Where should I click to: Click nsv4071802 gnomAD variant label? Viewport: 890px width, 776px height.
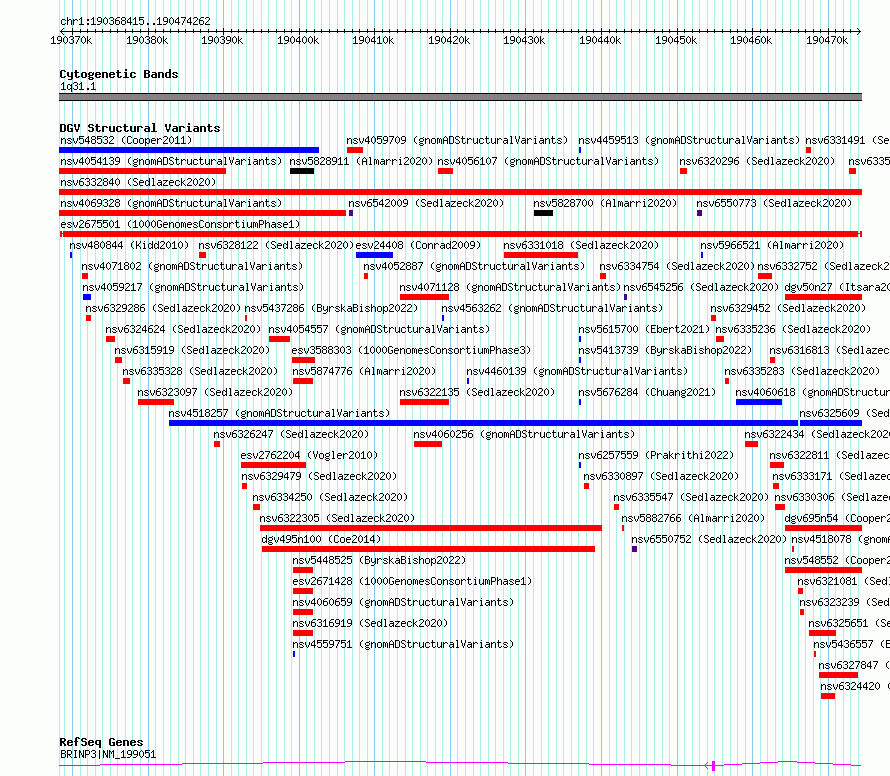click(192, 266)
